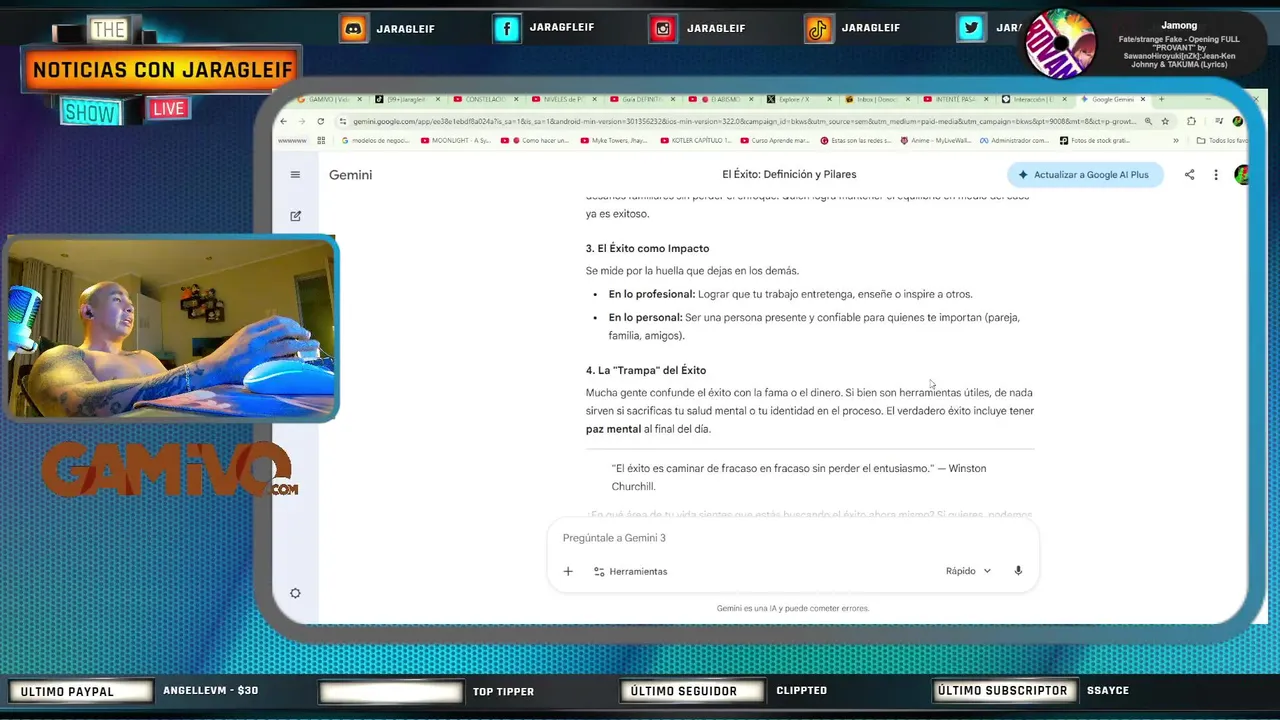Open Chrome profile avatar in toolbar
The width and height of the screenshot is (1280, 720).
click(1237, 121)
